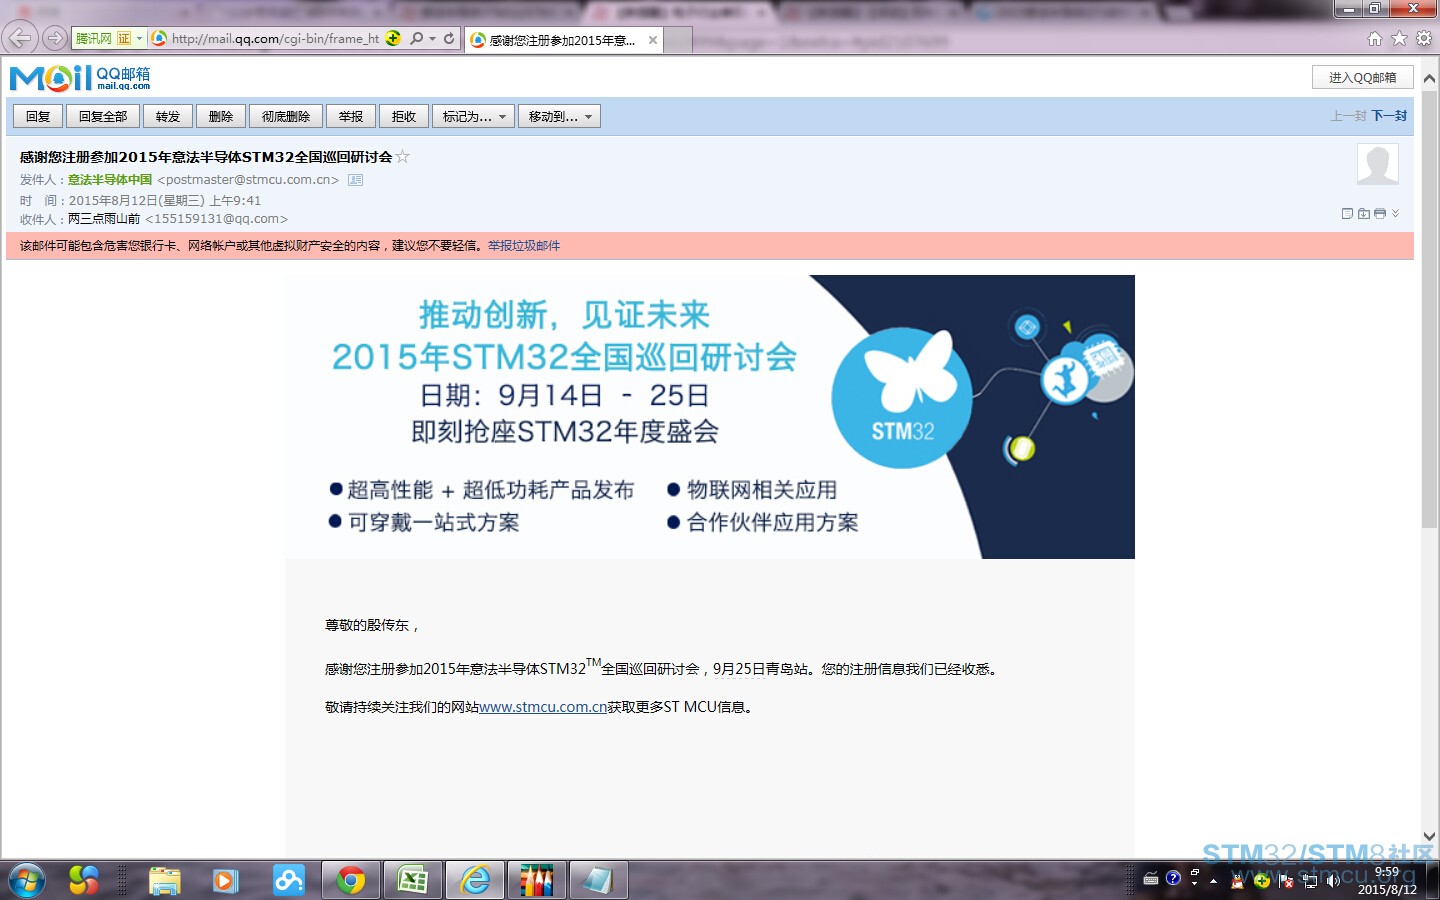
Task: Open the browser home page icon
Action: [x=1375, y=39]
